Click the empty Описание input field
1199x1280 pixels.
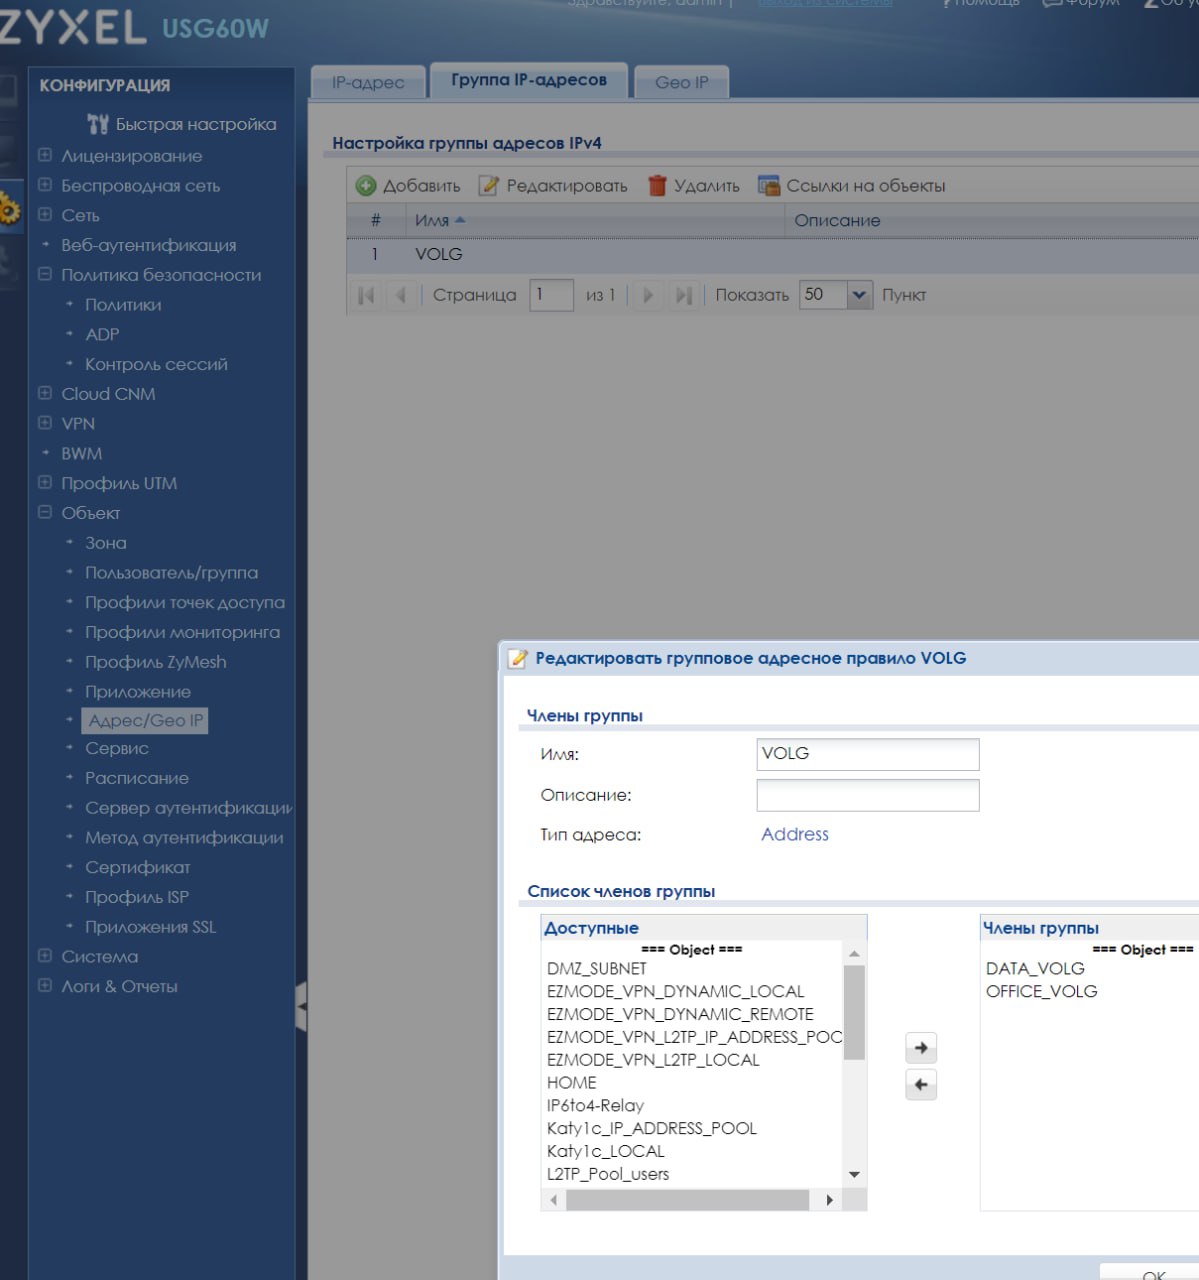(868, 795)
